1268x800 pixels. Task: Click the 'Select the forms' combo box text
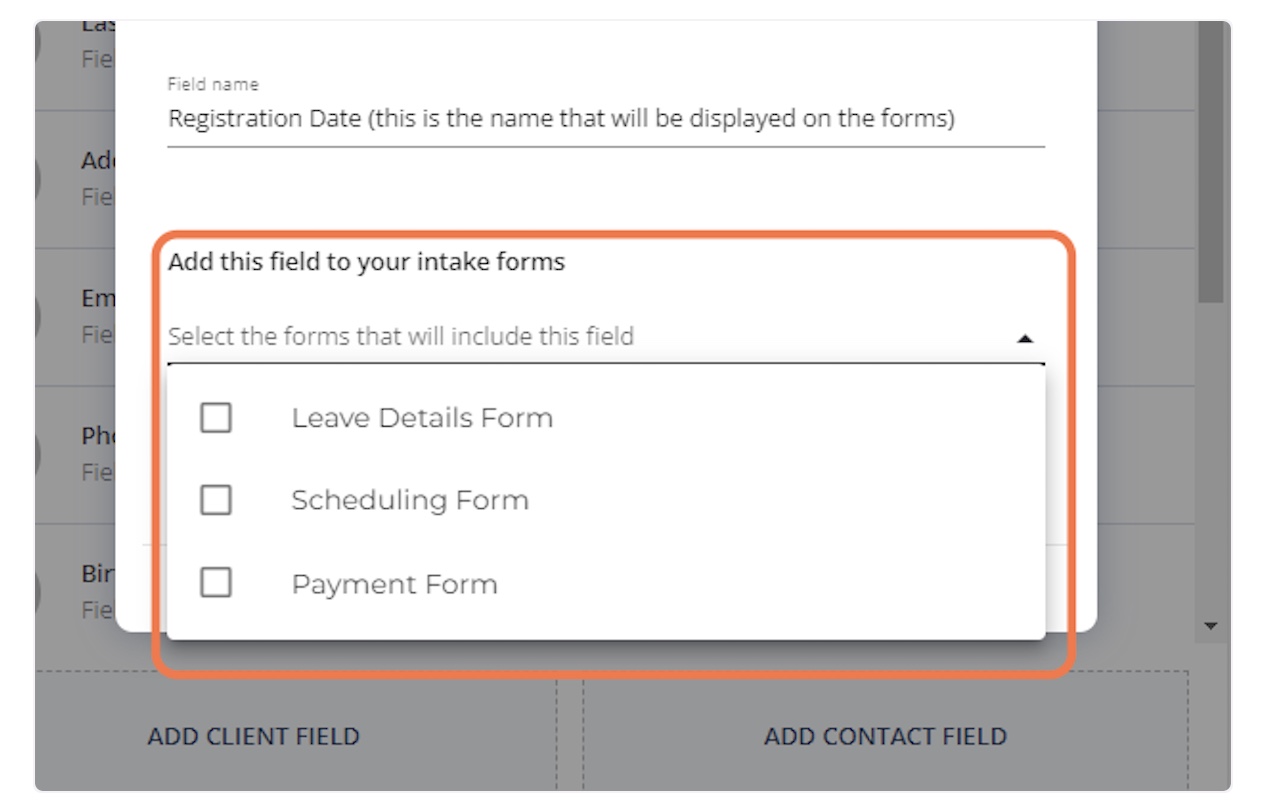click(x=400, y=337)
